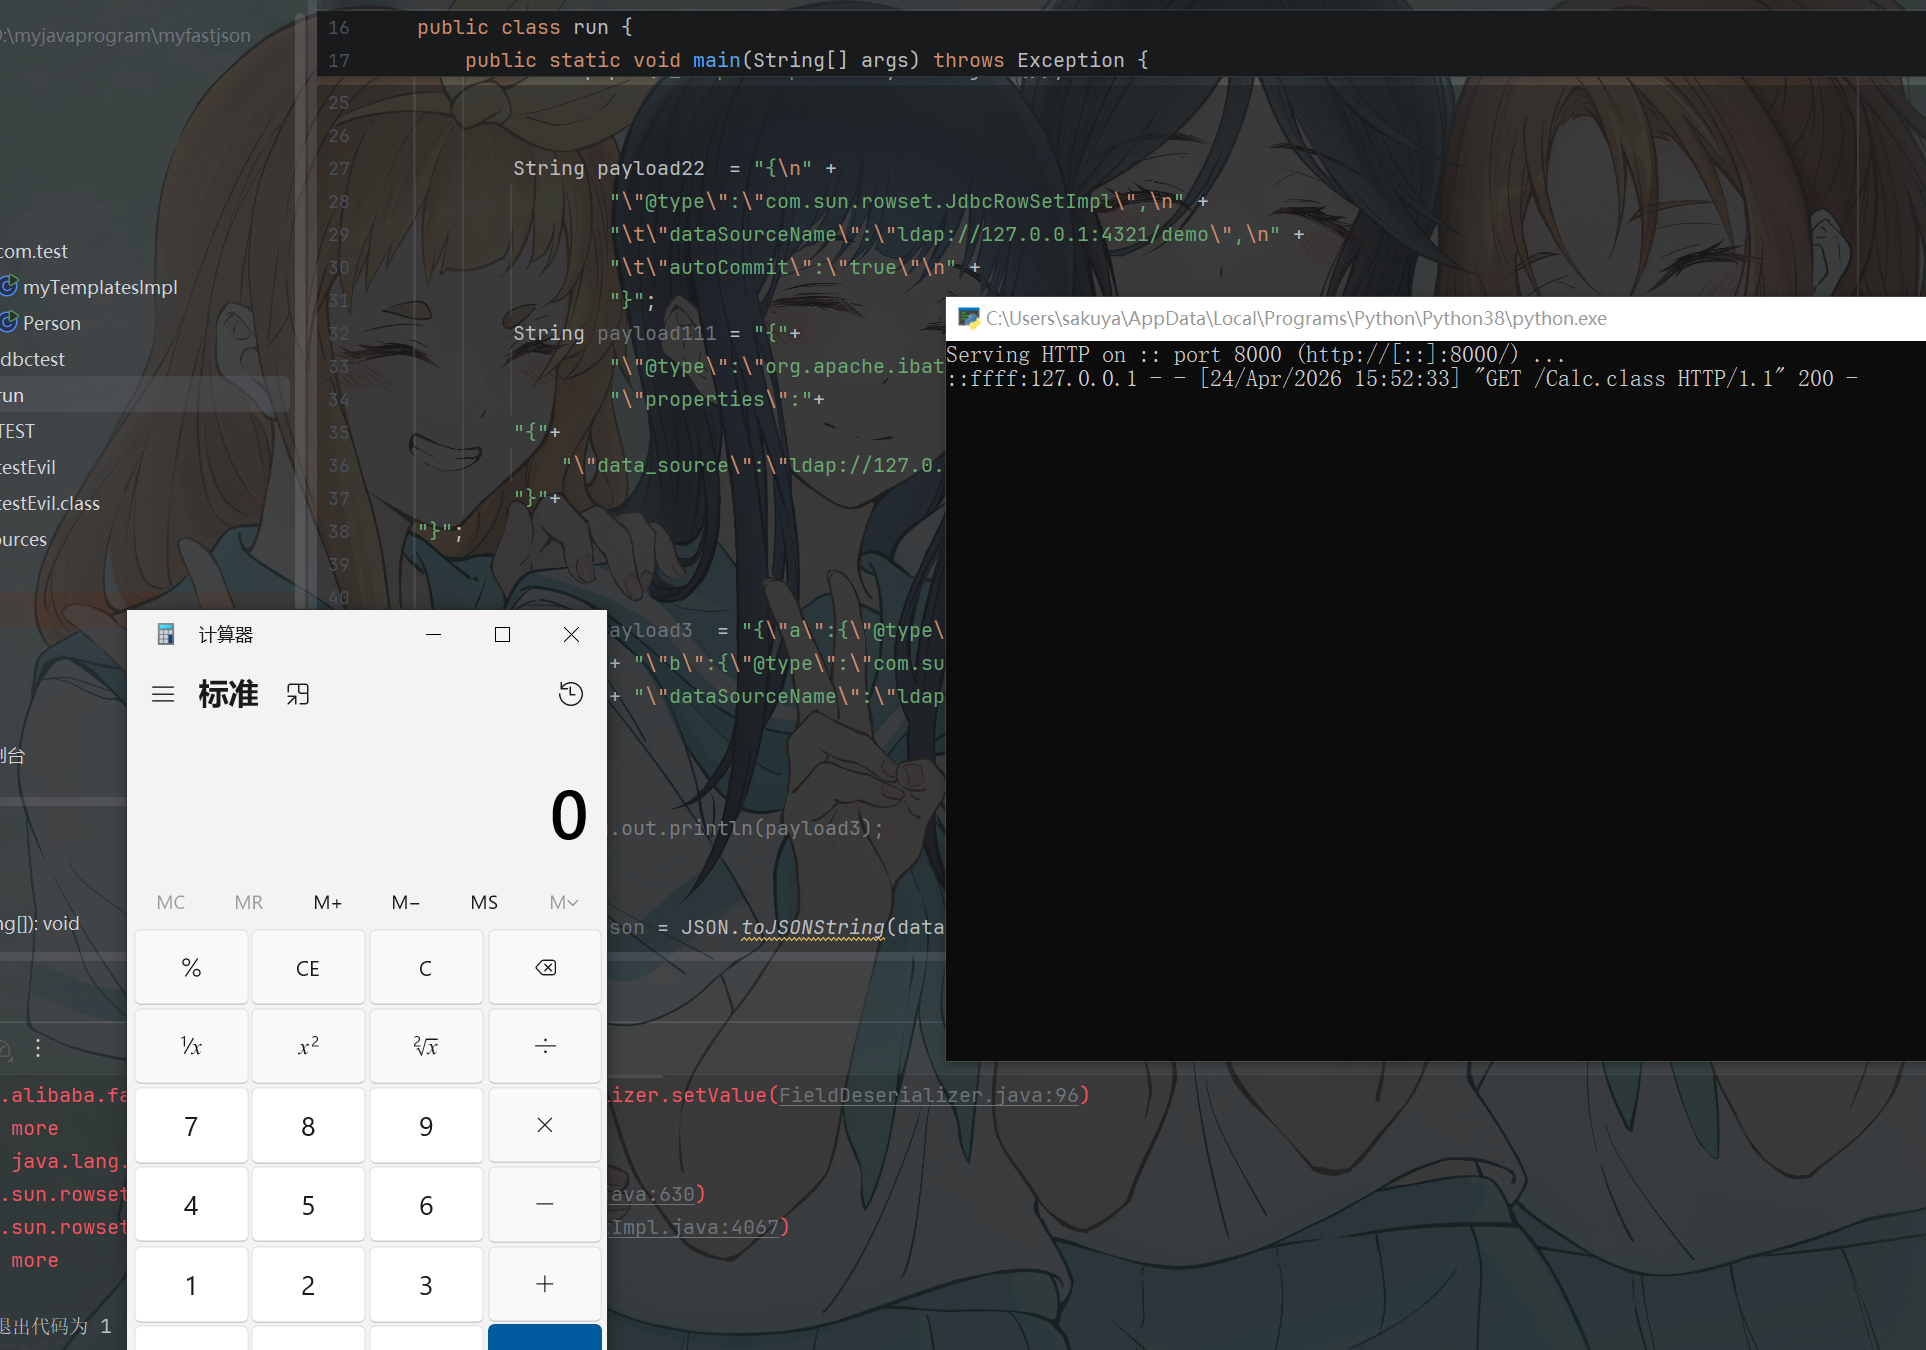The image size is (1926, 1350).
Task: Select Person class in project tree
Action: [52, 323]
